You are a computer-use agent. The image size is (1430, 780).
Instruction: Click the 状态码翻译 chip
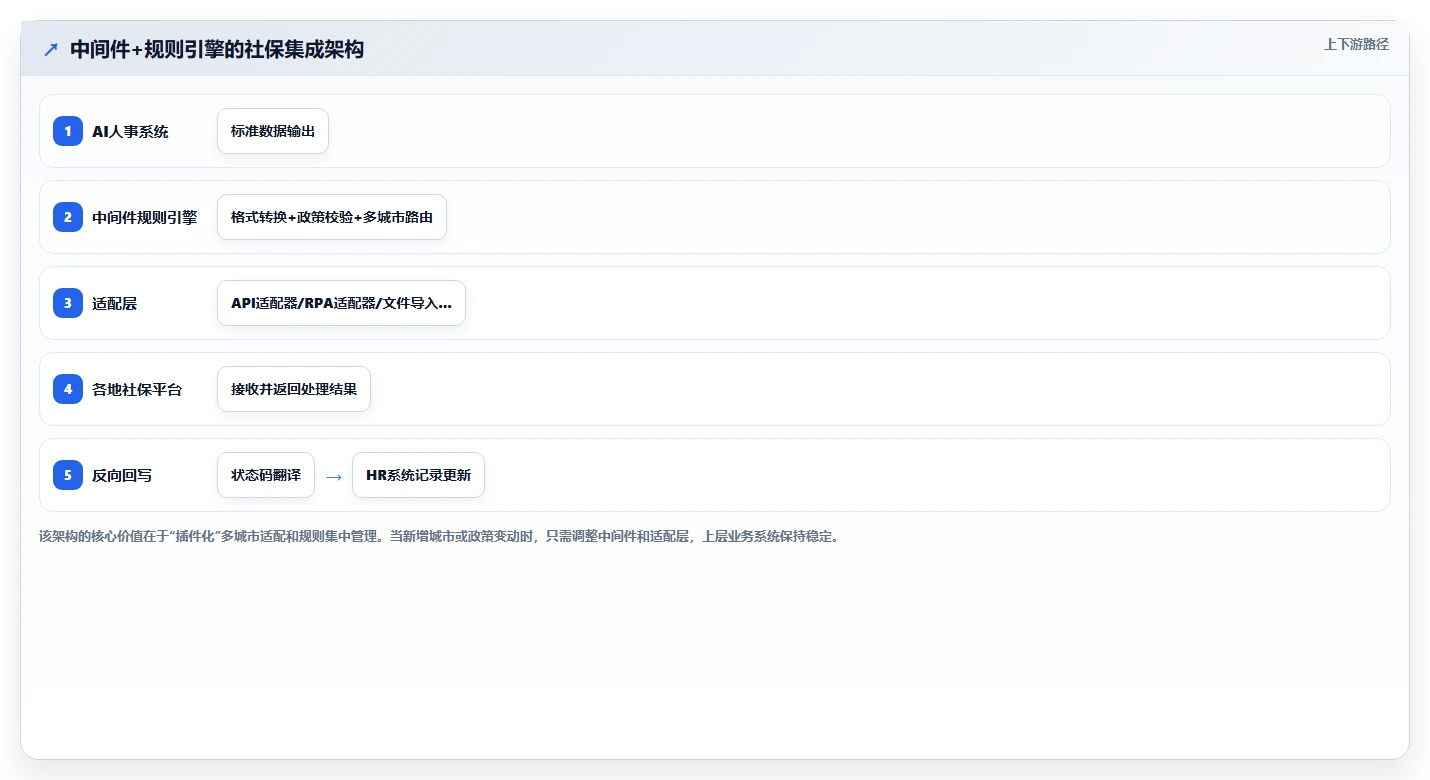(266, 475)
